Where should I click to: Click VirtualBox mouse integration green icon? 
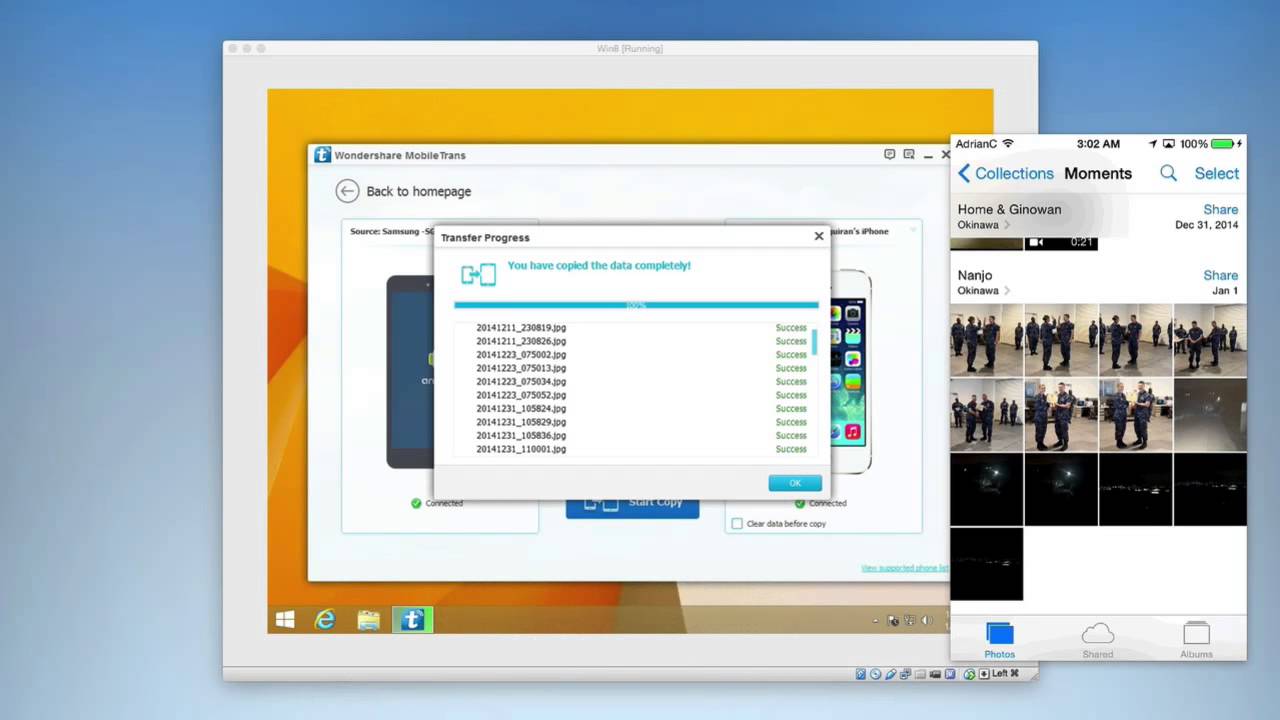970,674
